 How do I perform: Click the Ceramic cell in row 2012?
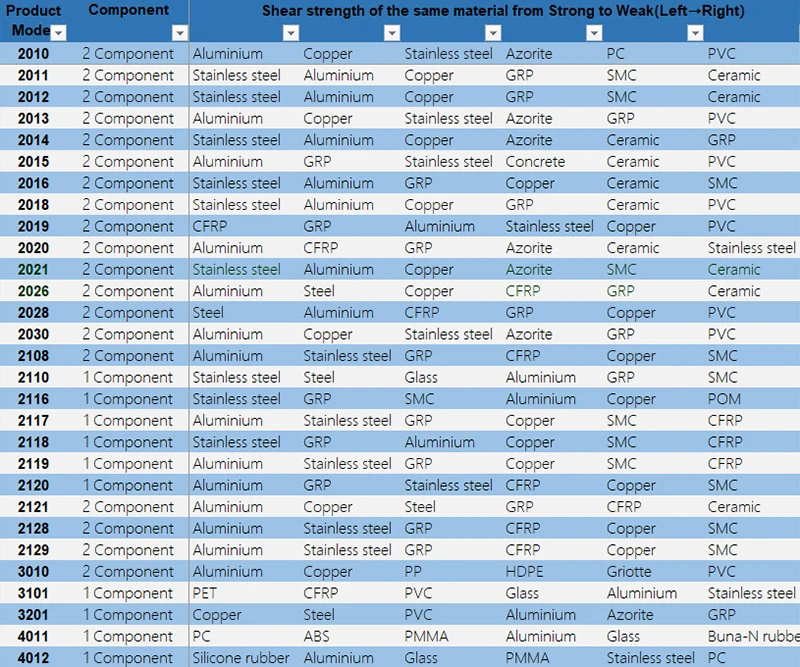[x=734, y=97]
